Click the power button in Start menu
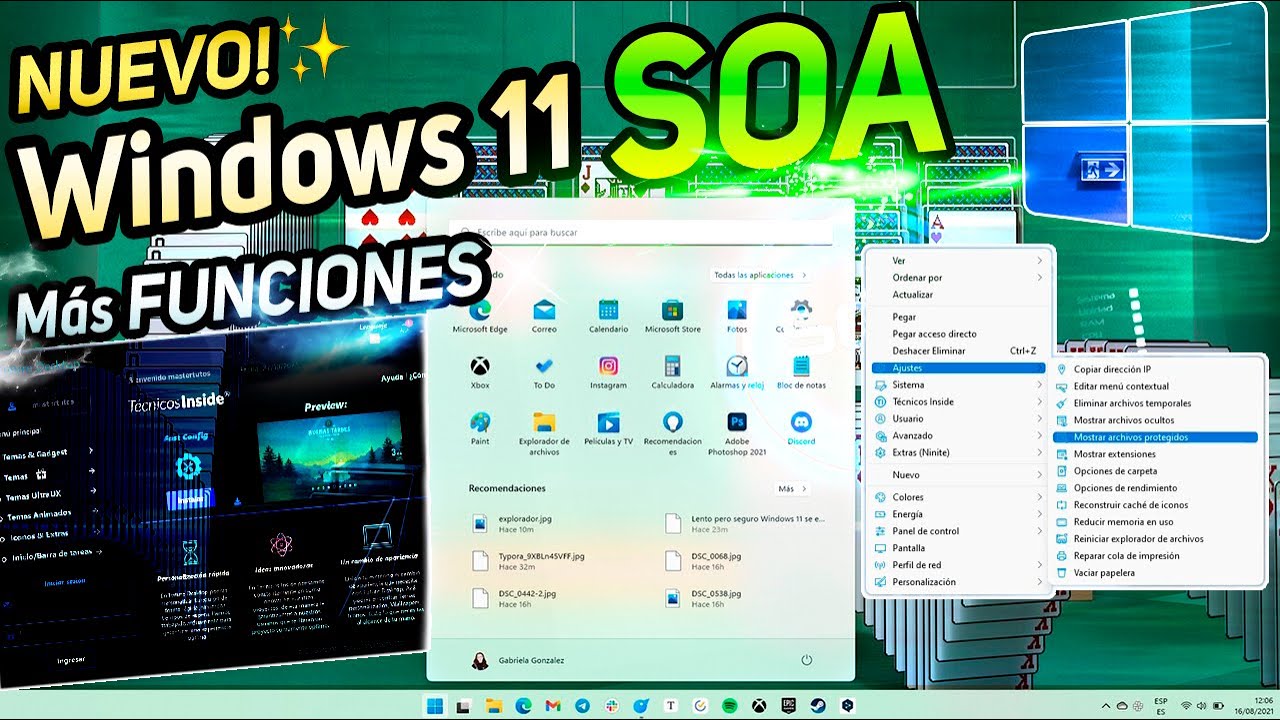 806,660
